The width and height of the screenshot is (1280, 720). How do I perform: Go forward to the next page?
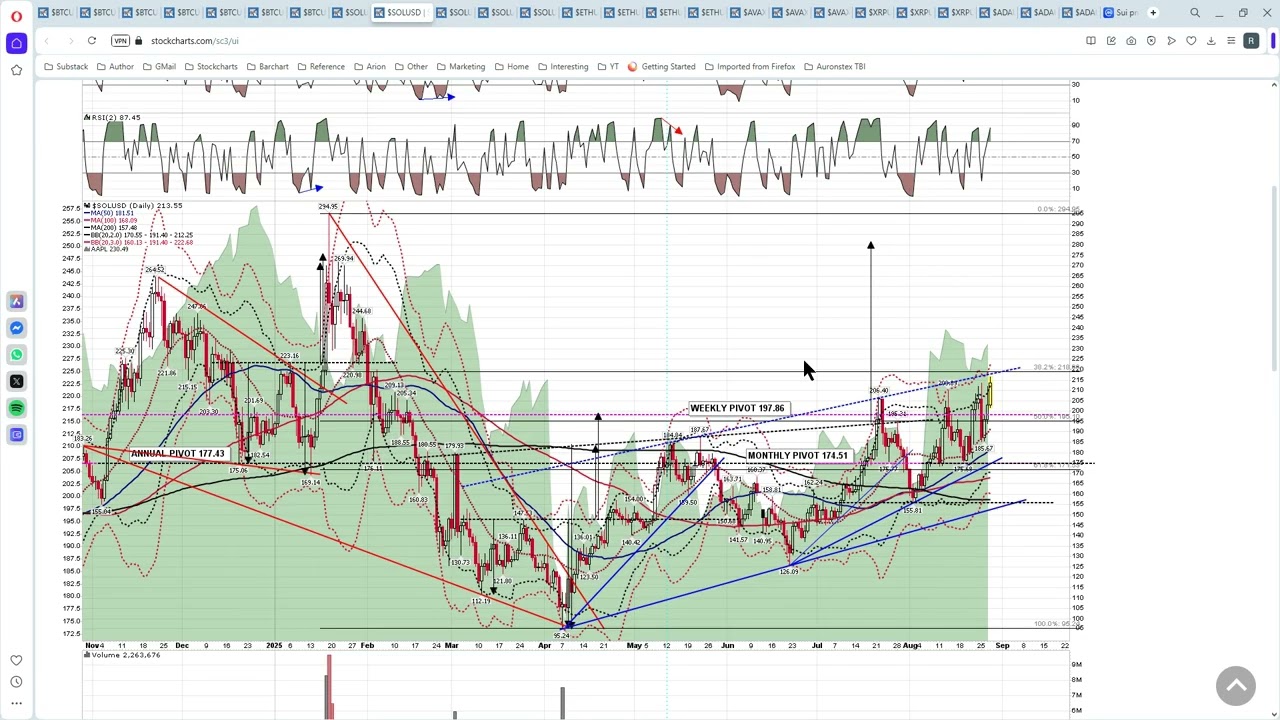coord(70,41)
